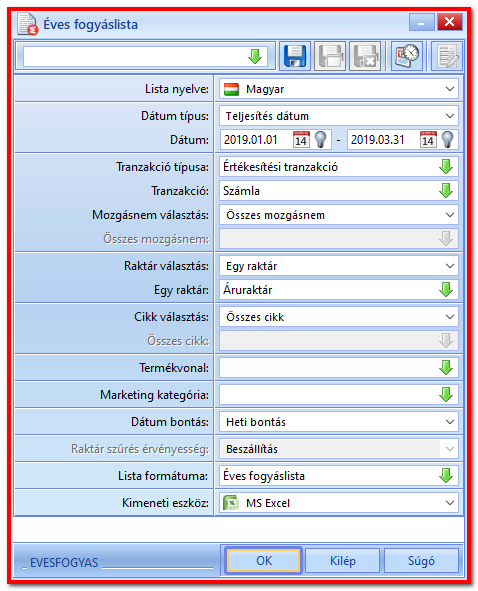
Task: Click the Egy raktár Áruraktár input field
Action: click(339, 290)
